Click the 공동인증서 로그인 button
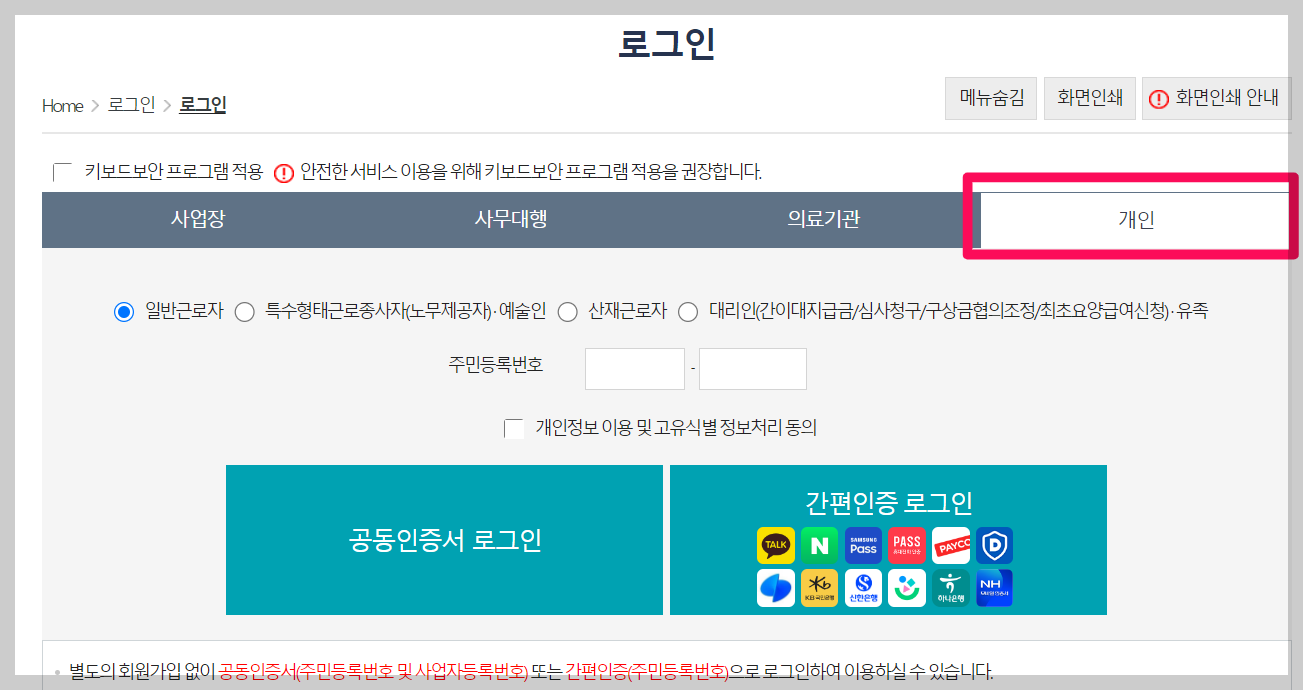This screenshot has width=1303, height=690. coord(444,540)
